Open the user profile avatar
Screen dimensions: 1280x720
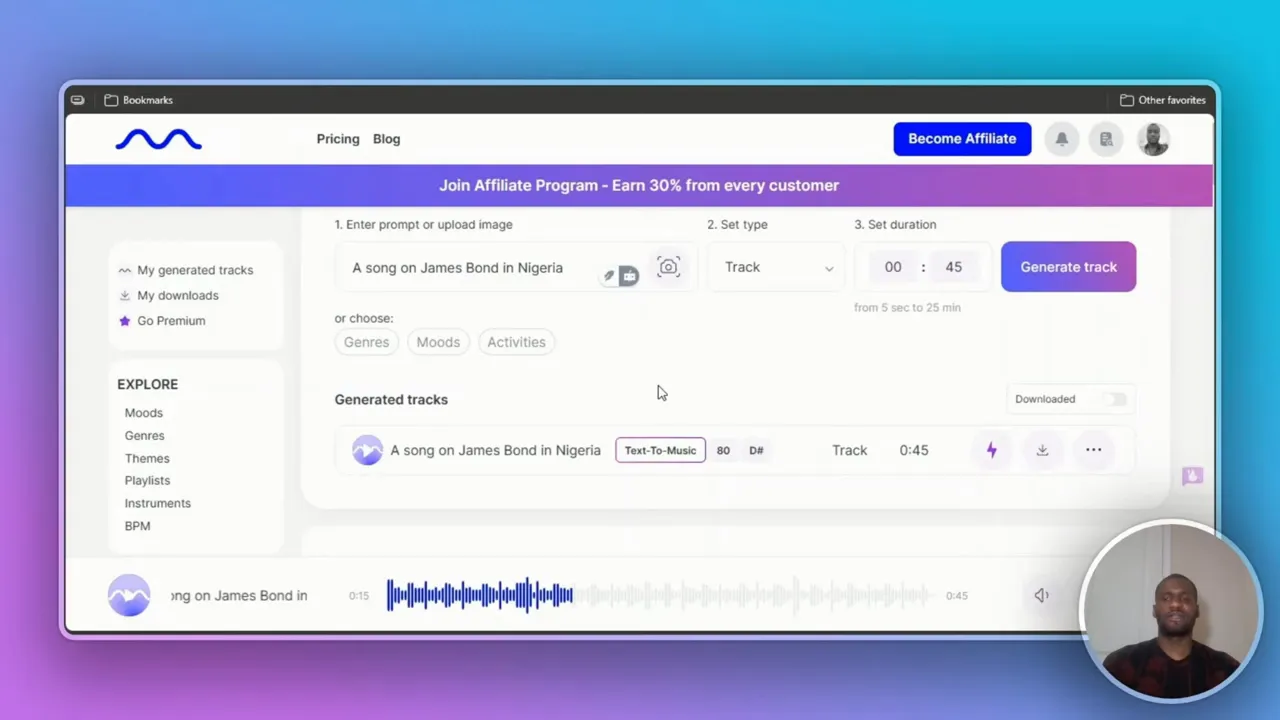point(1153,139)
